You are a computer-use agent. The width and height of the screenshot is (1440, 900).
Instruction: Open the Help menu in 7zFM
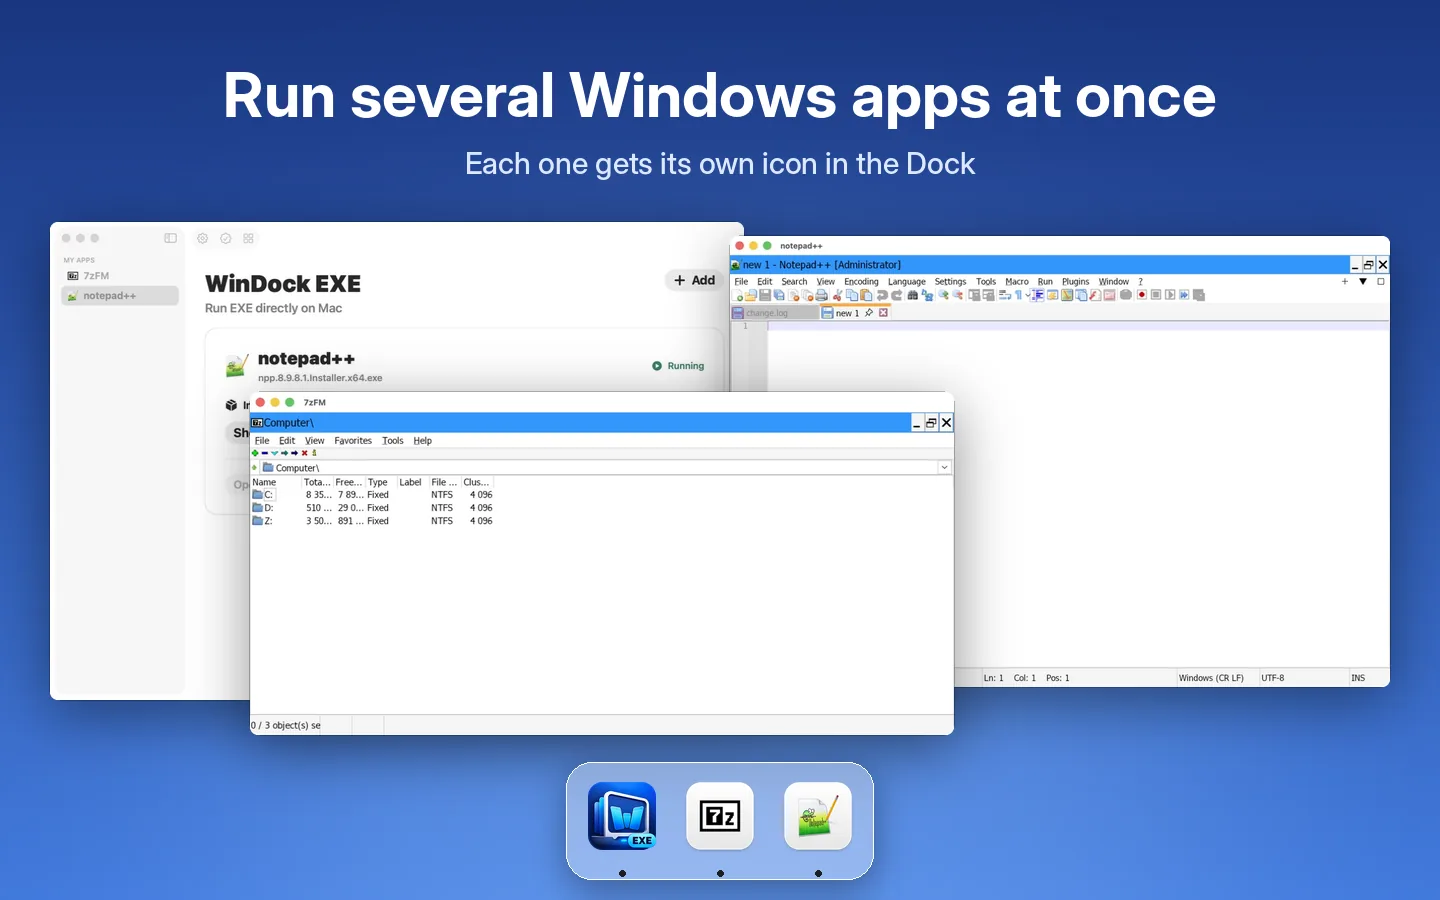[x=423, y=441]
